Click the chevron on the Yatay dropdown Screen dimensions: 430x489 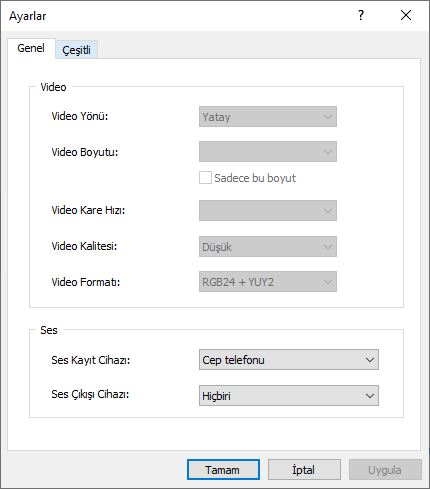(x=328, y=117)
